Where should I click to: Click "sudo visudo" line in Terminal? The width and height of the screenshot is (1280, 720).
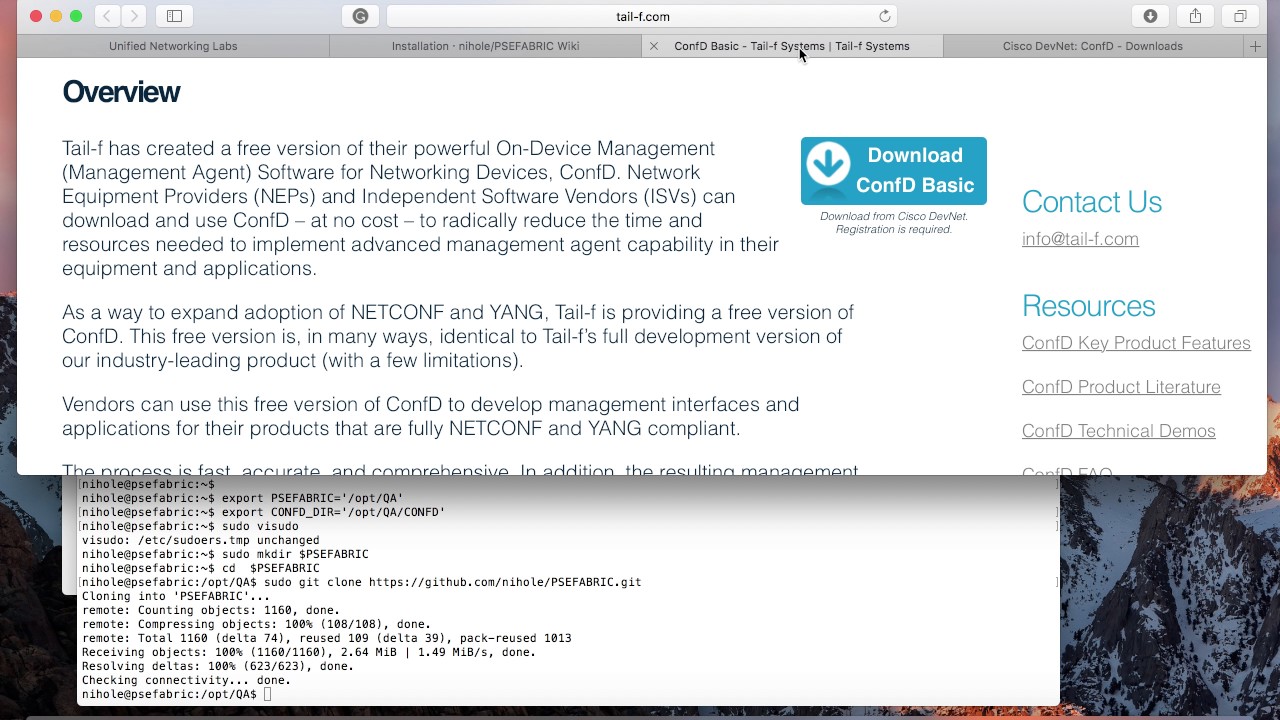tap(190, 526)
